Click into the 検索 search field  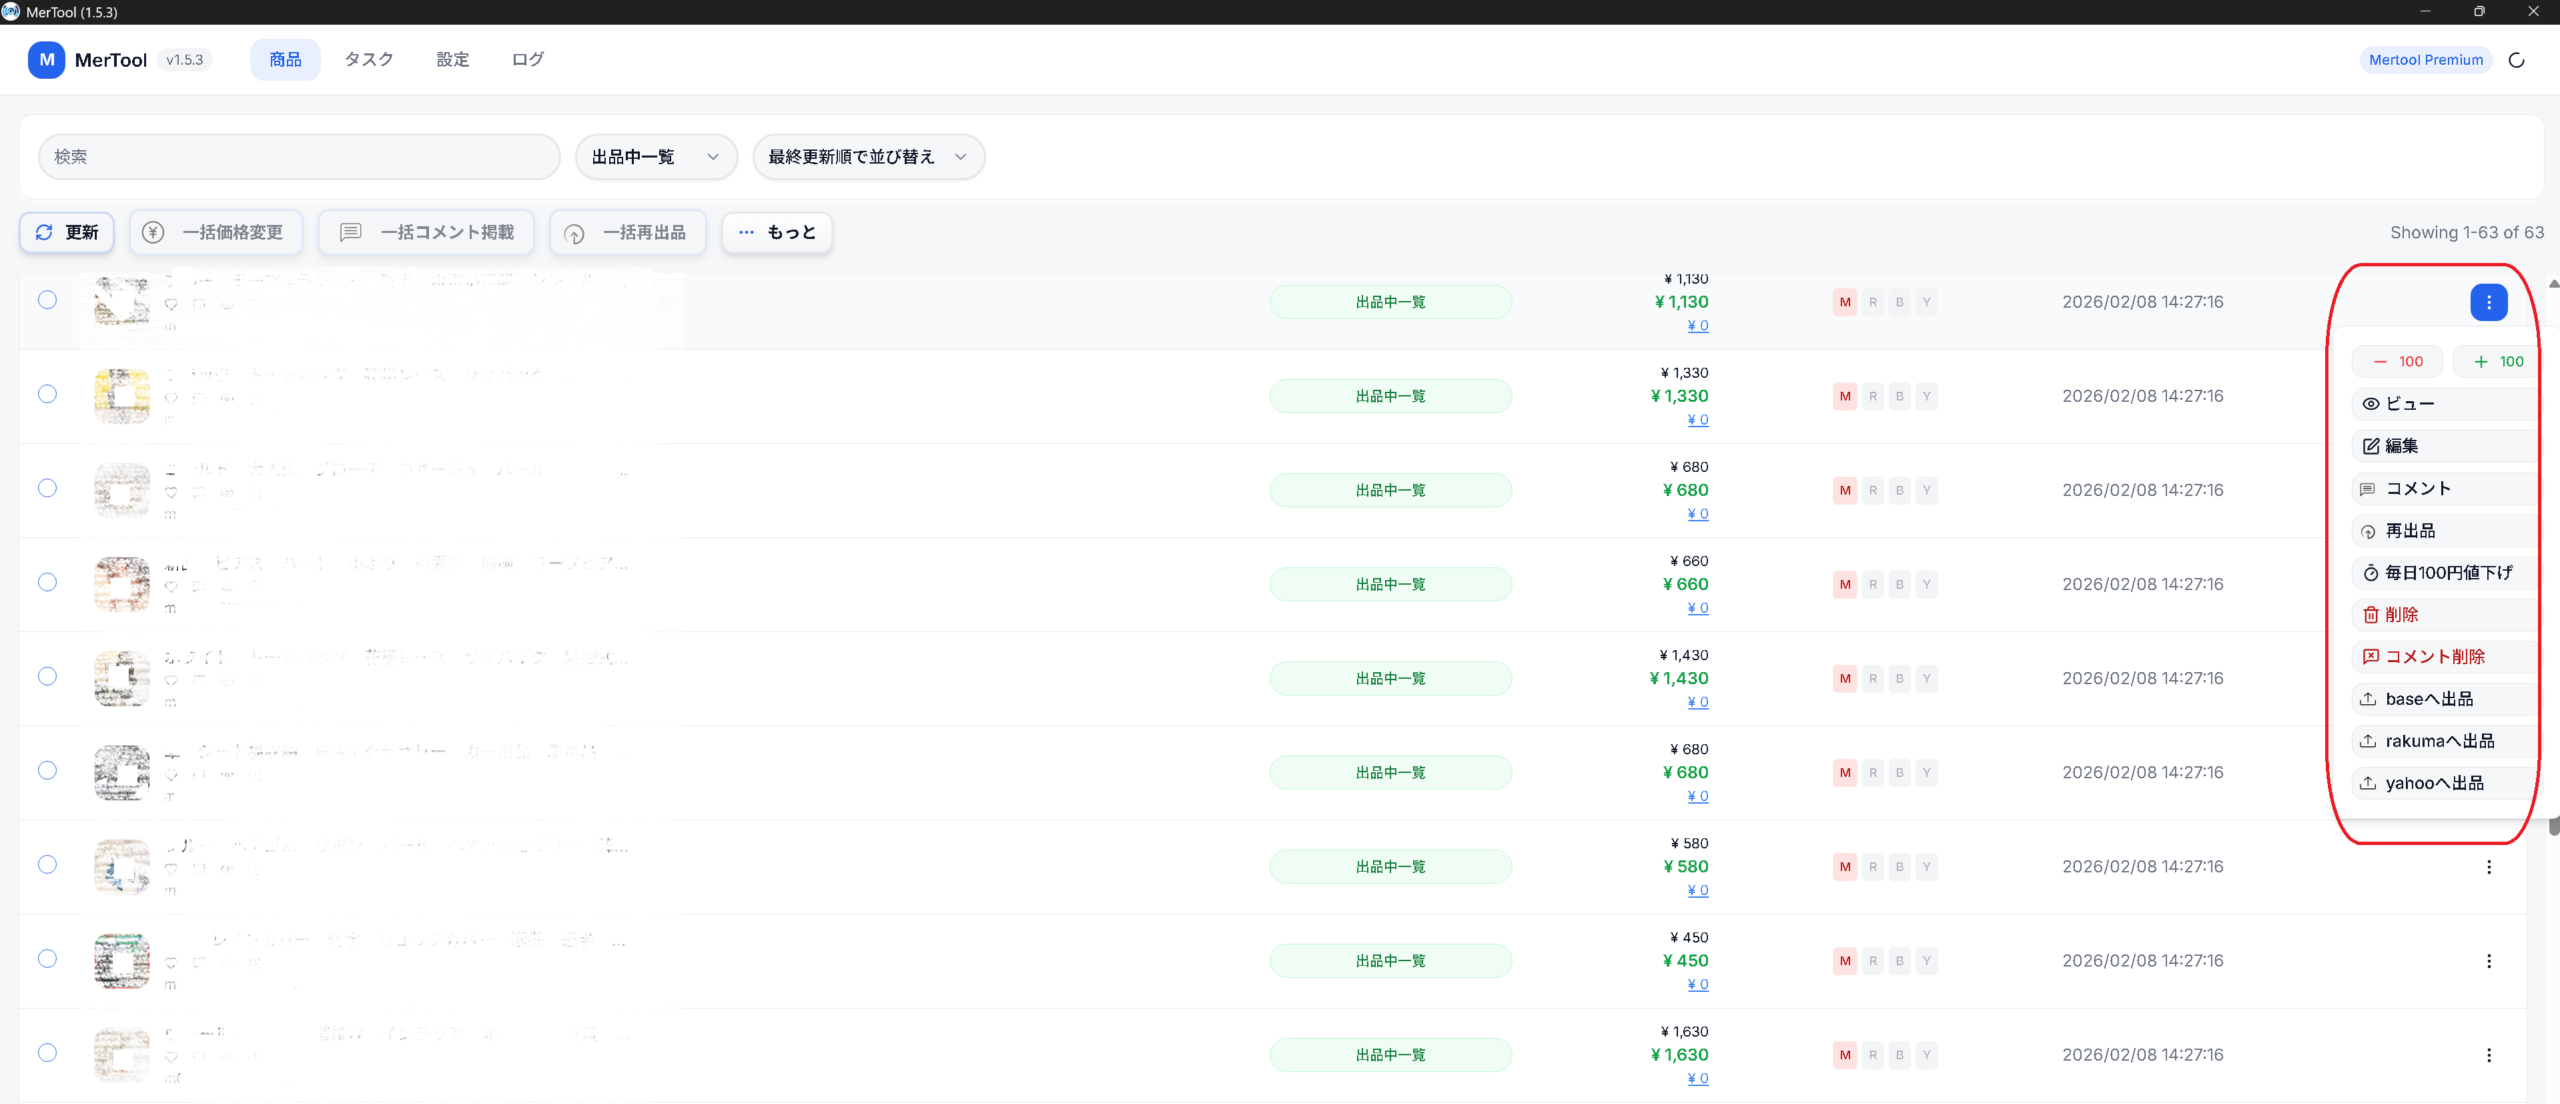click(x=298, y=157)
